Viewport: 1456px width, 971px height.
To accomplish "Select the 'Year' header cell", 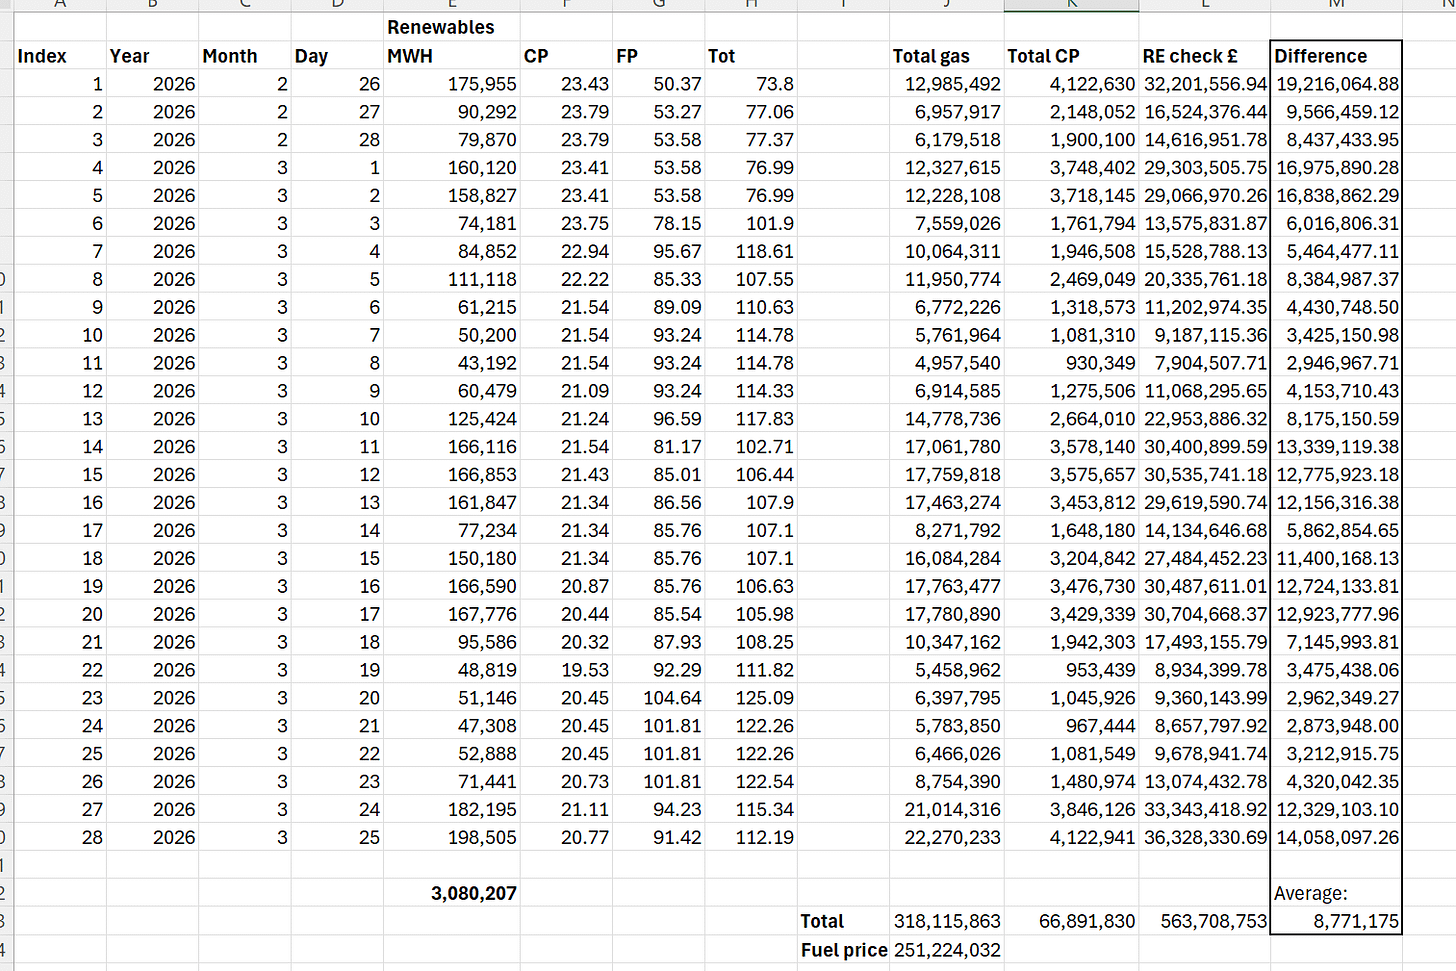I will coord(152,56).
